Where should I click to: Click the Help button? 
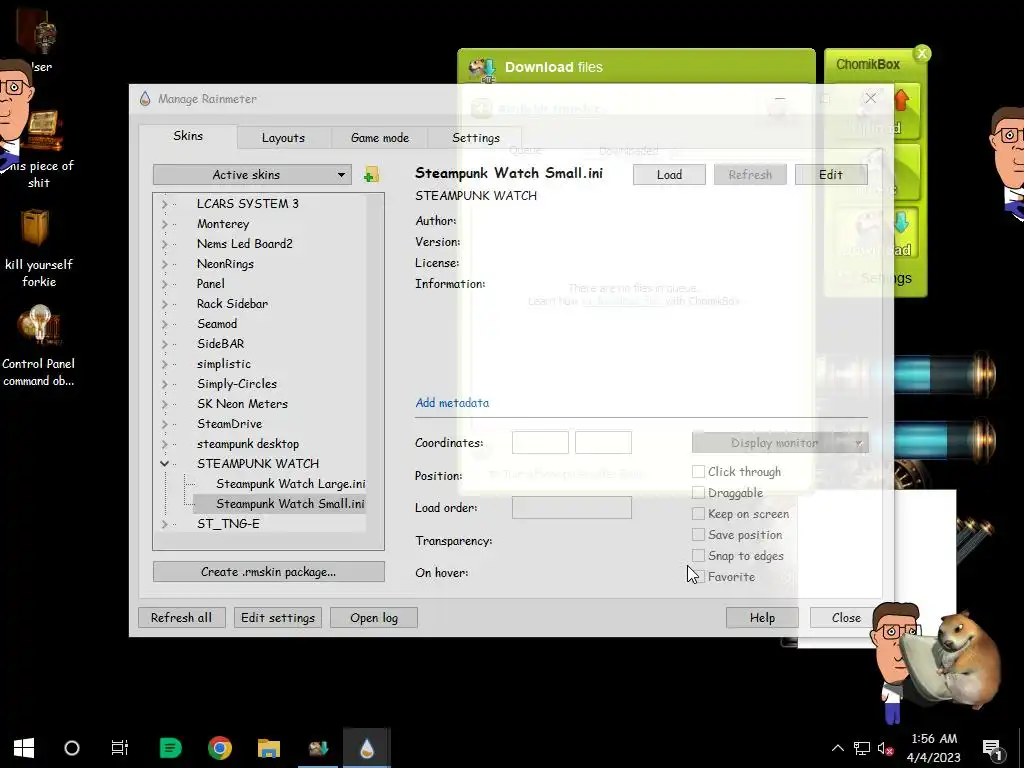point(762,618)
